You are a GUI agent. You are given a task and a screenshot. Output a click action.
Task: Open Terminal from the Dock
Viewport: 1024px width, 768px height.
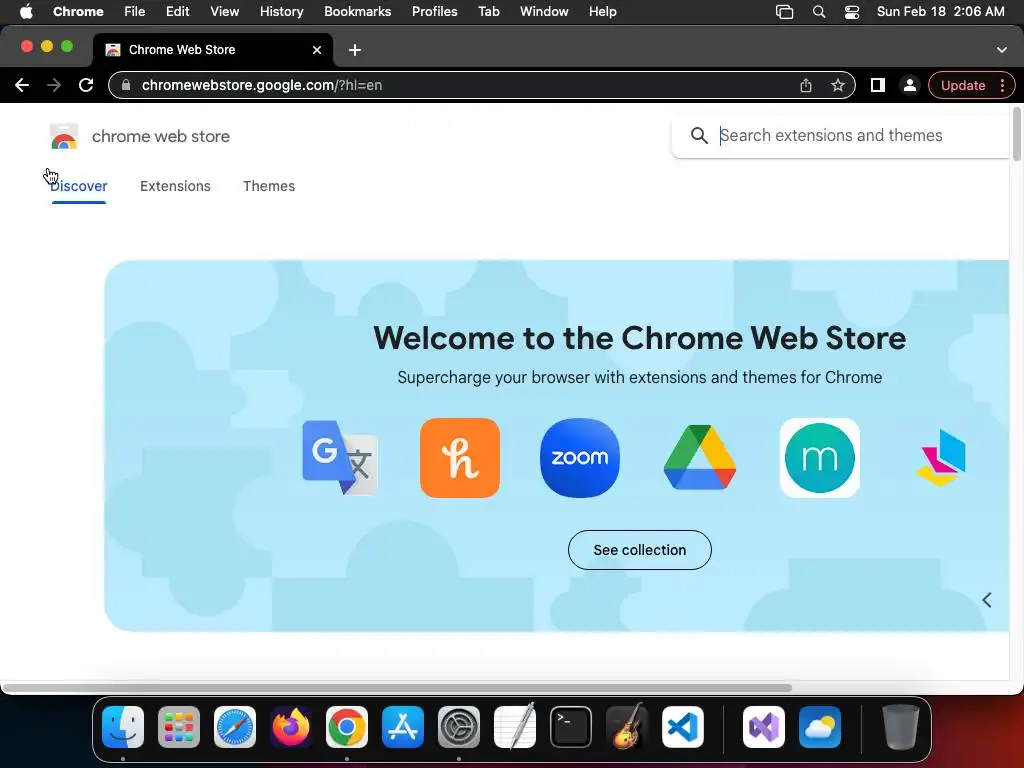coord(571,726)
